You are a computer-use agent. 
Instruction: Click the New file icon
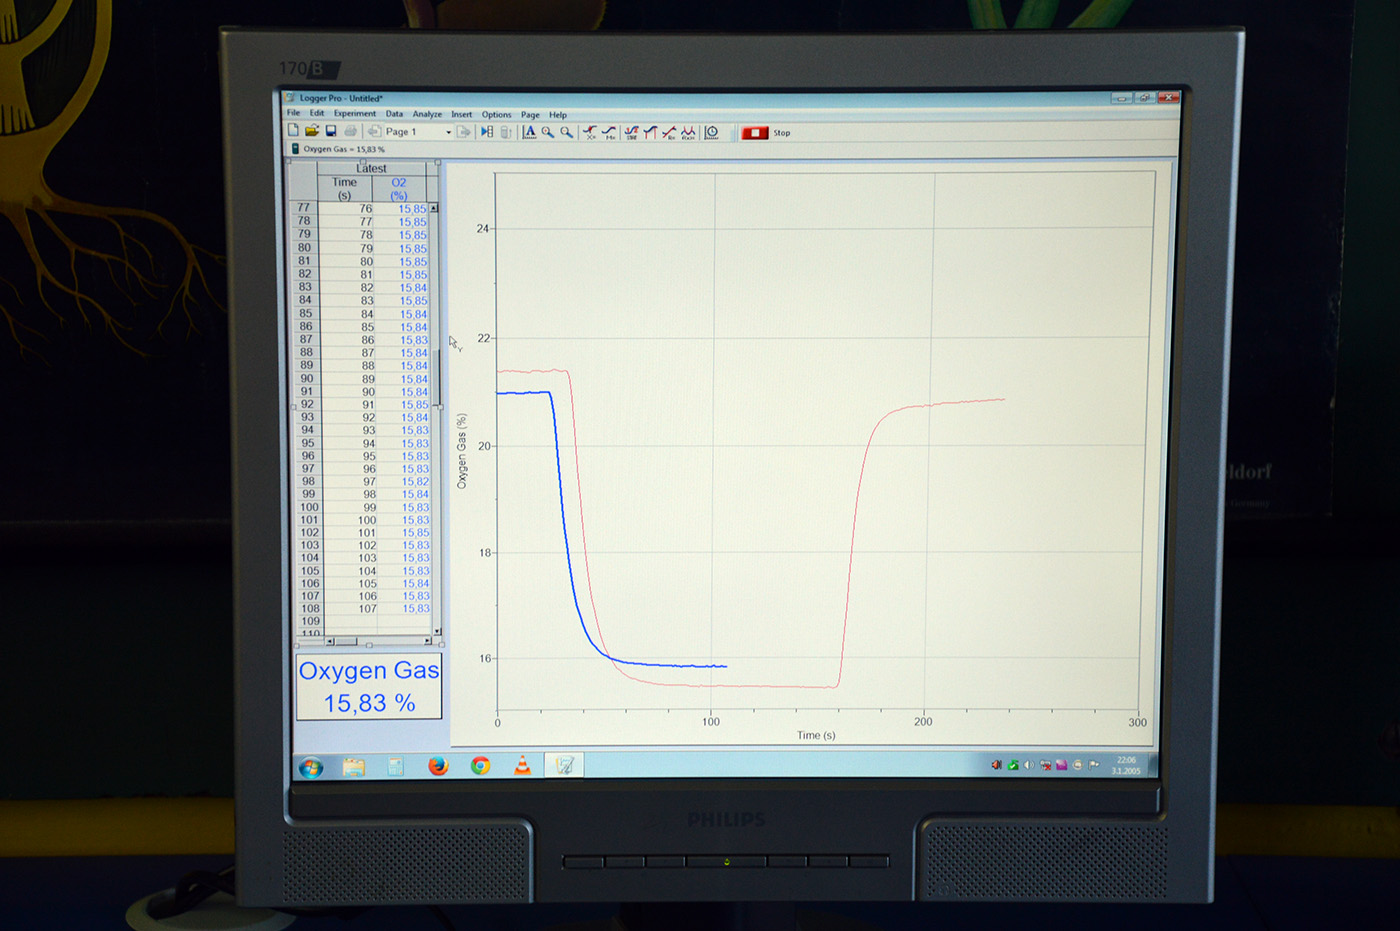tap(293, 130)
